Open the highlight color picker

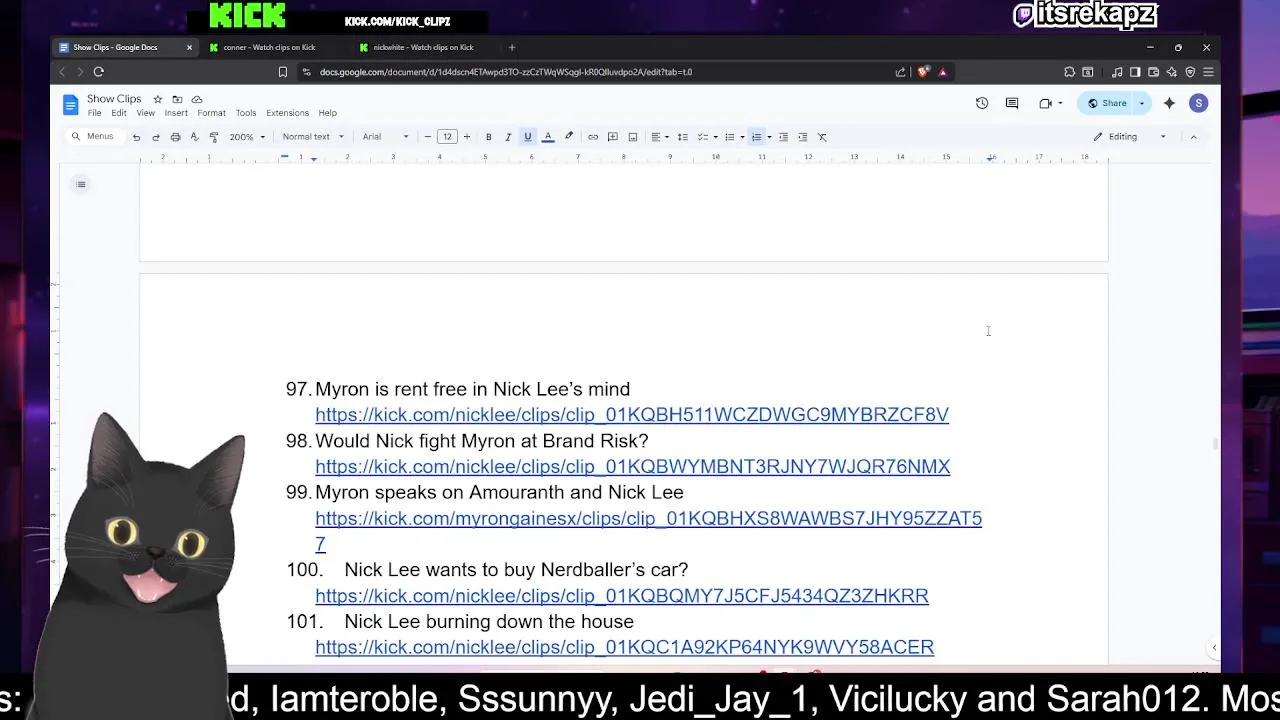point(569,137)
